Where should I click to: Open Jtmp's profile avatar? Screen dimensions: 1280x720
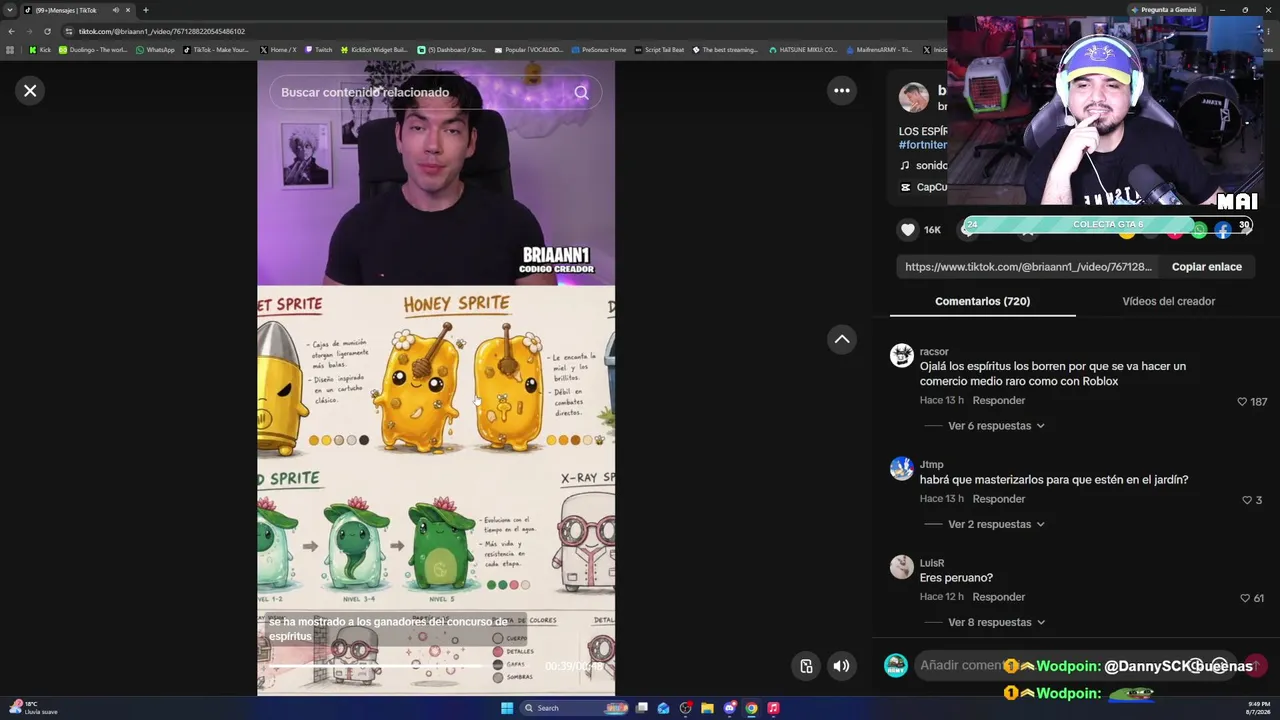[x=902, y=468]
